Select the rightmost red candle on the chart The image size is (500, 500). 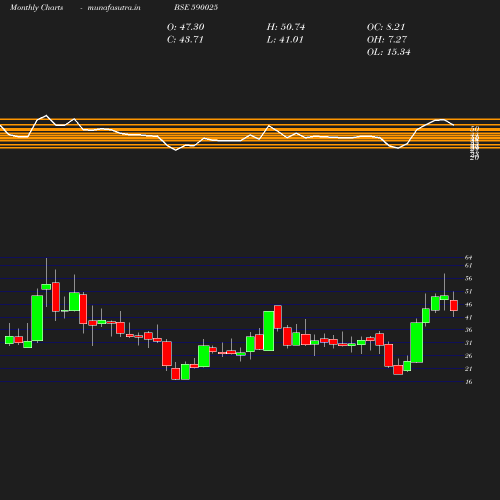pos(454,305)
